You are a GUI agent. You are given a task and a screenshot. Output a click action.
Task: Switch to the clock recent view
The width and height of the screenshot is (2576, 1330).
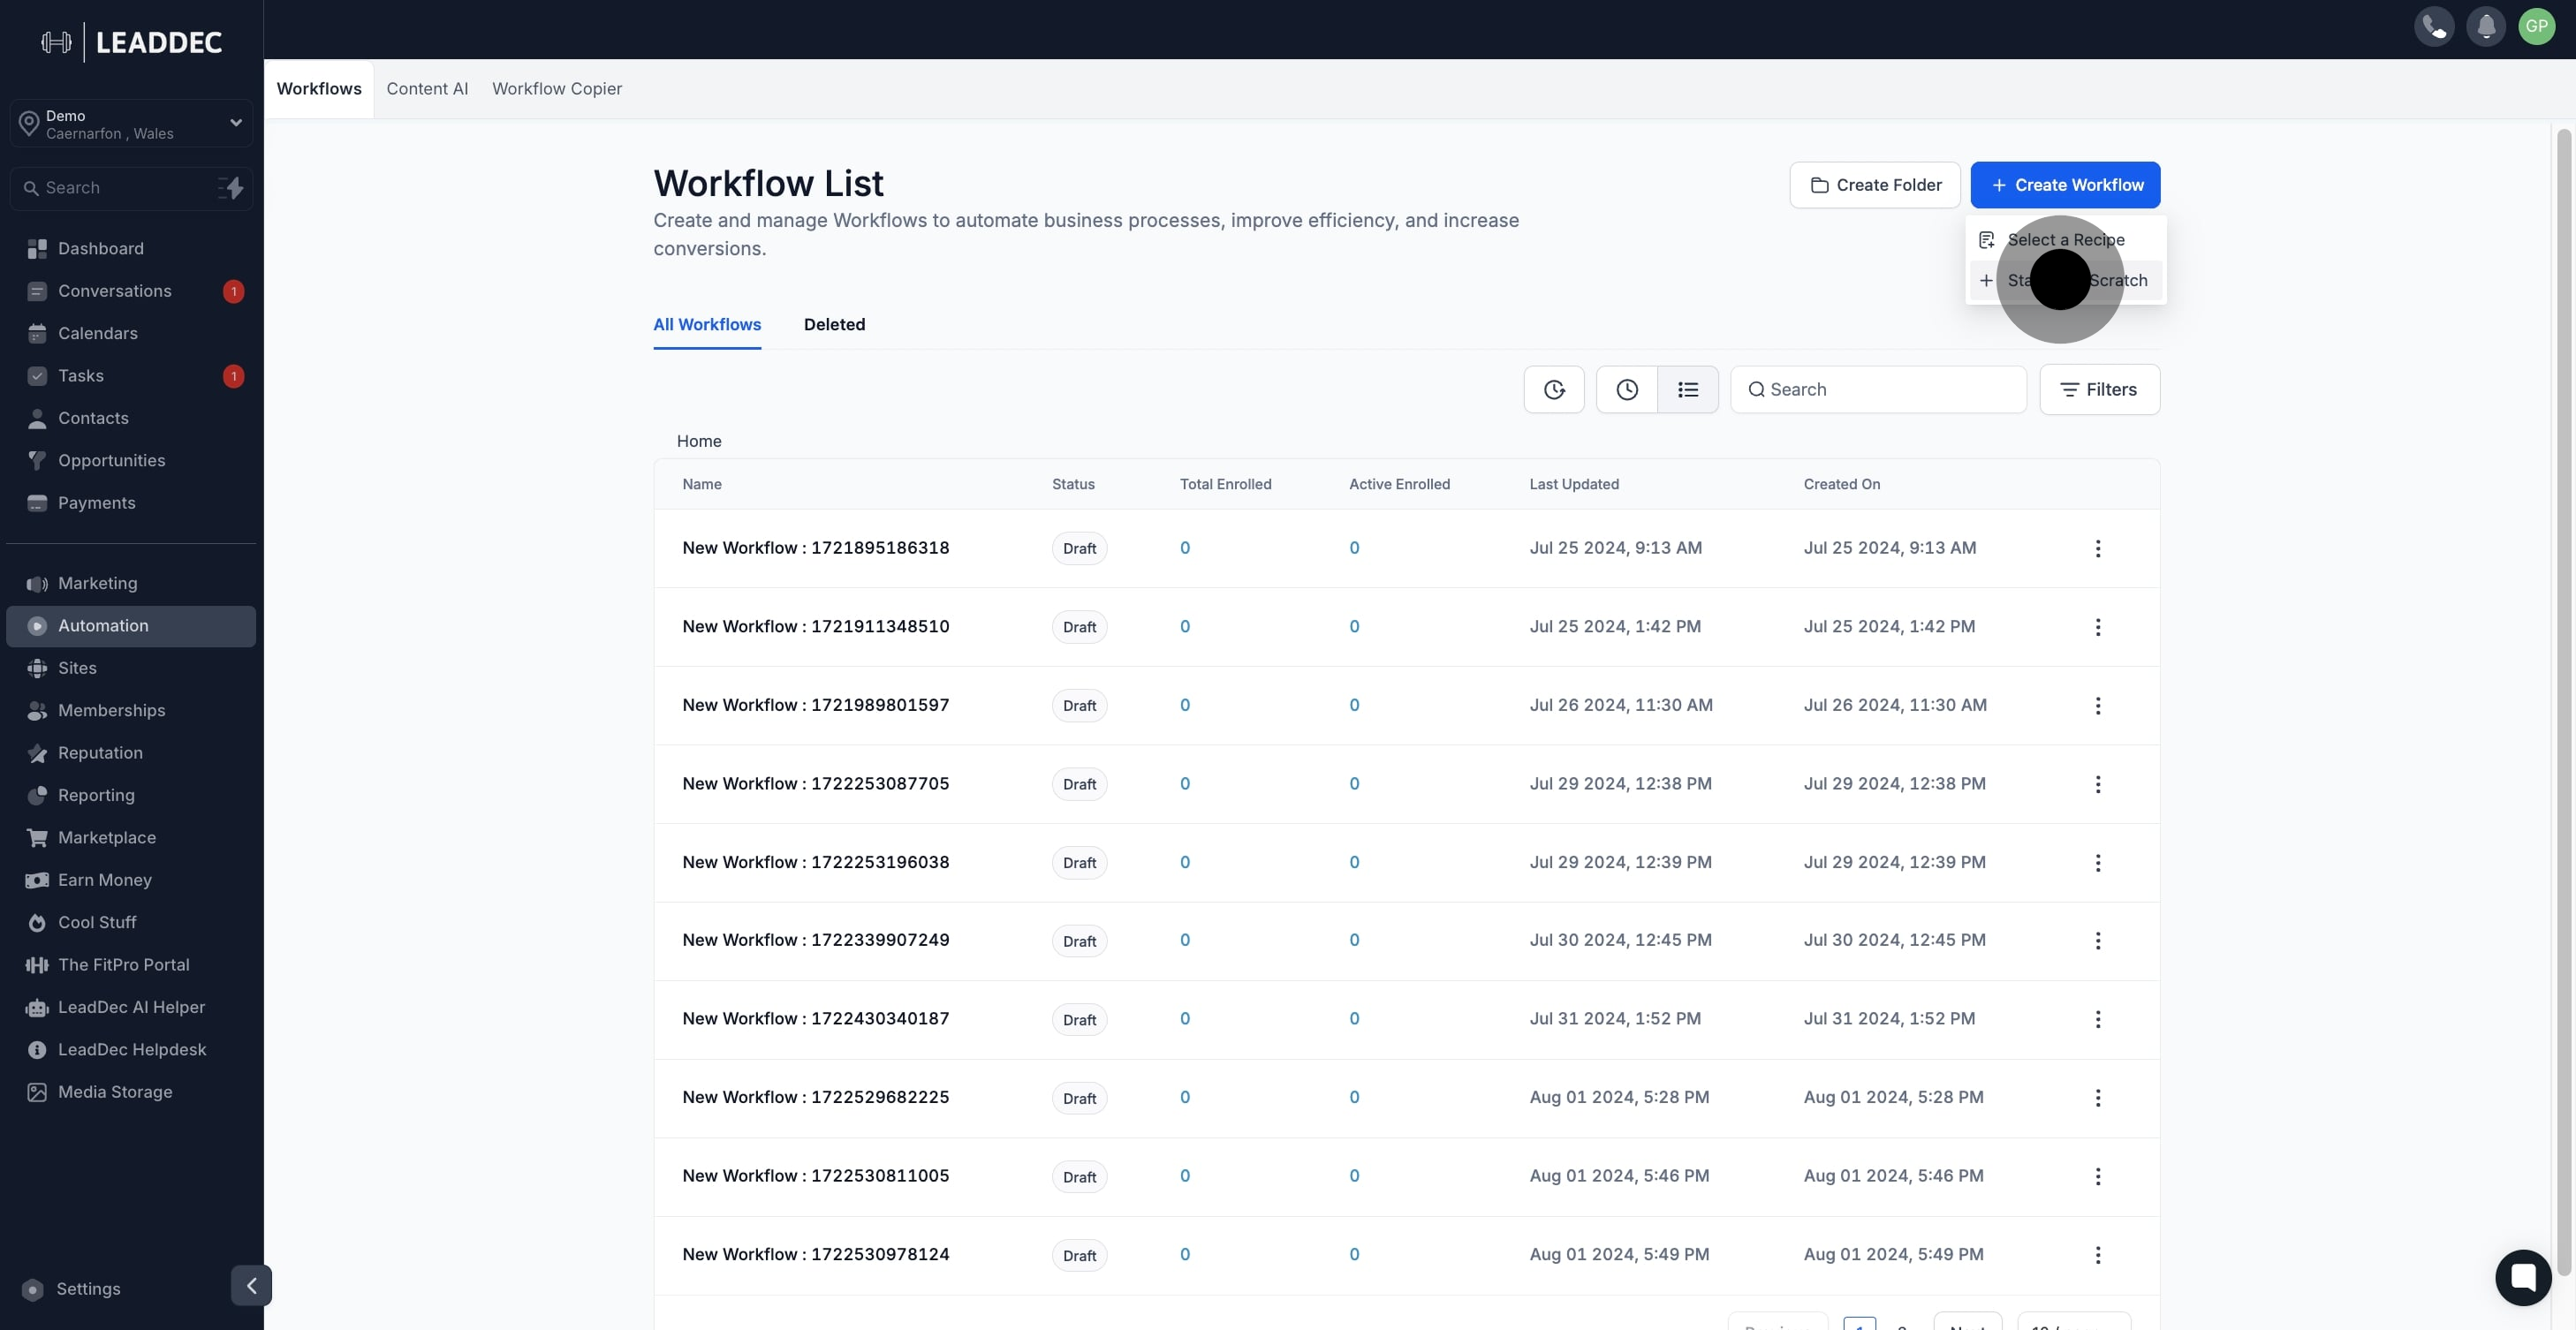coord(1626,390)
